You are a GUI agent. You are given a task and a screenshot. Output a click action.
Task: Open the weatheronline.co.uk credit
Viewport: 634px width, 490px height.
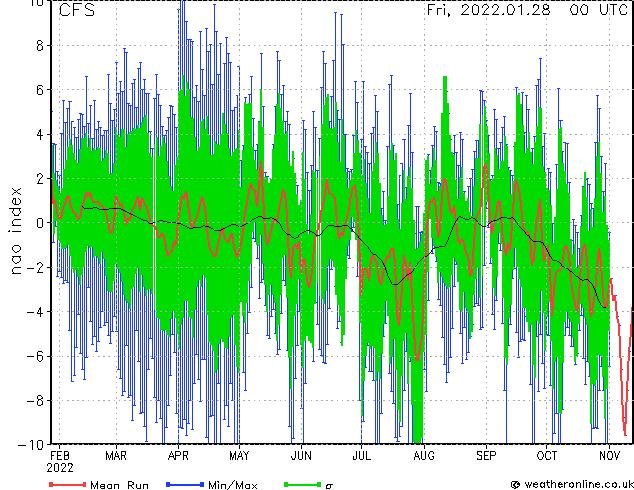pos(572,484)
